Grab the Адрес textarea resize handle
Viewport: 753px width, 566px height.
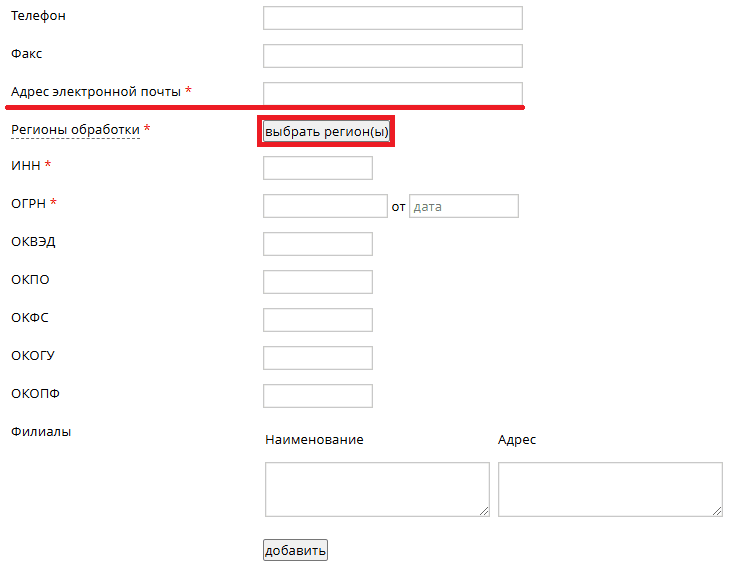[x=717, y=511]
